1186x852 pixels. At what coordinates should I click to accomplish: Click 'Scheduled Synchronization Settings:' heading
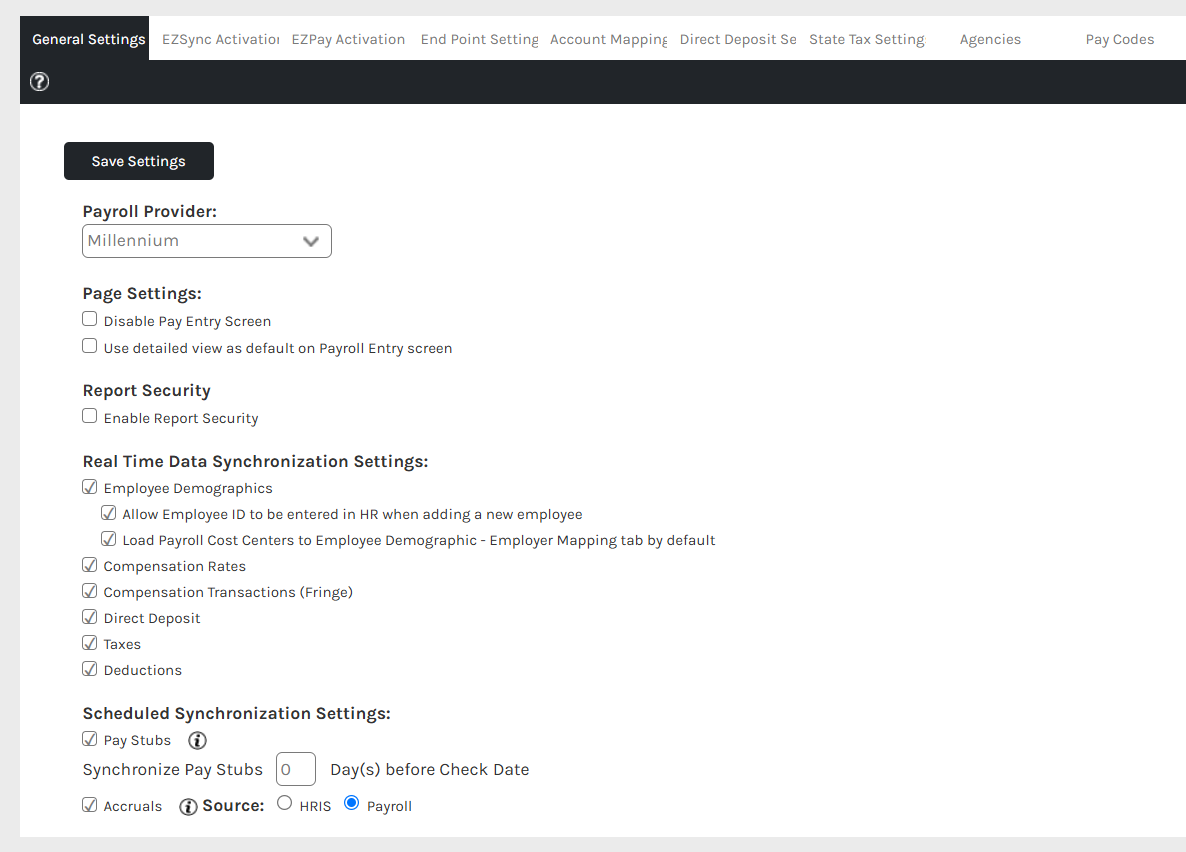coord(237,714)
